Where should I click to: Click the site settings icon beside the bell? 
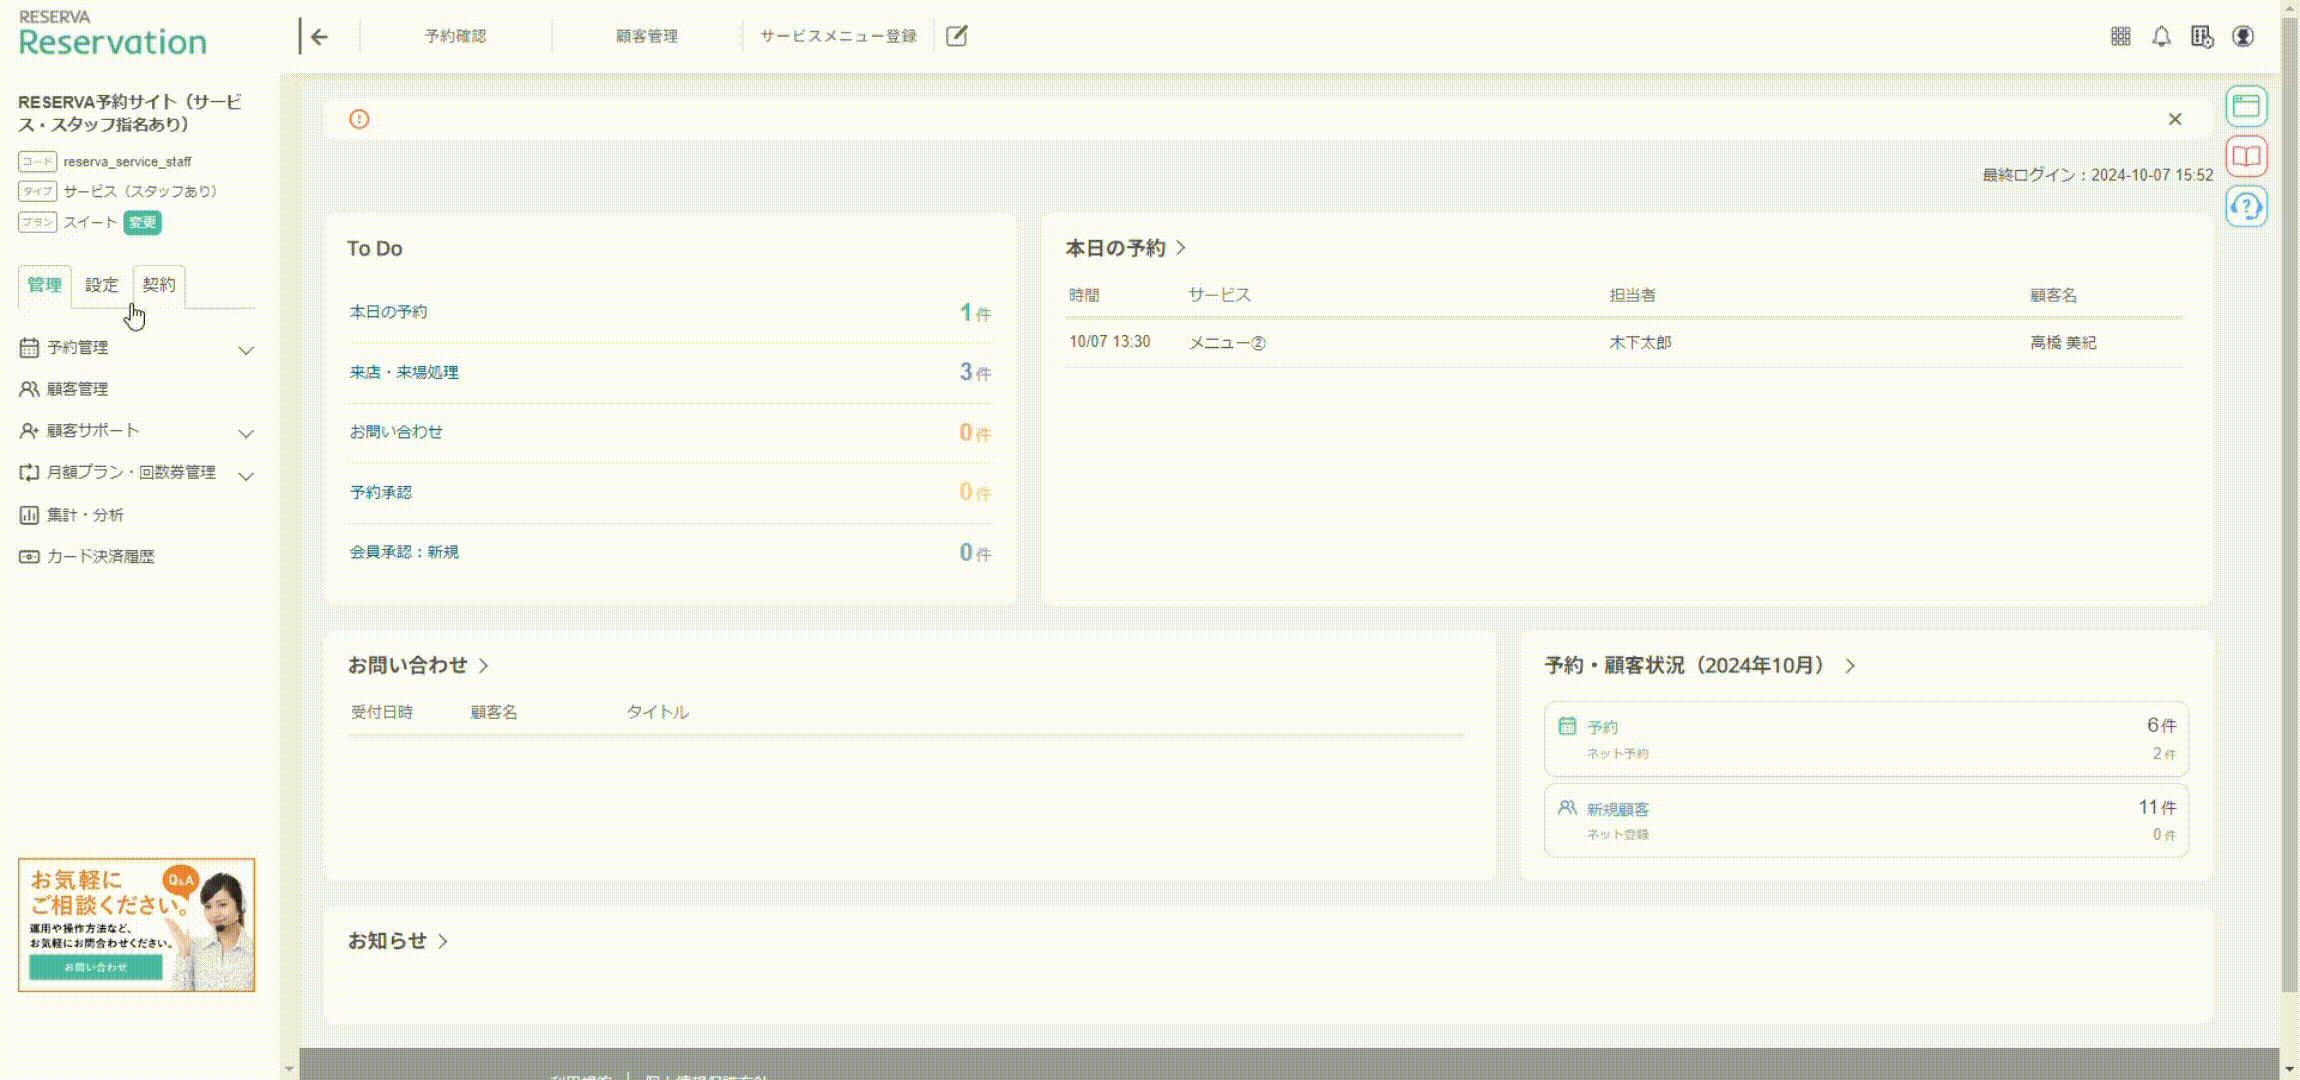click(2200, 36)
